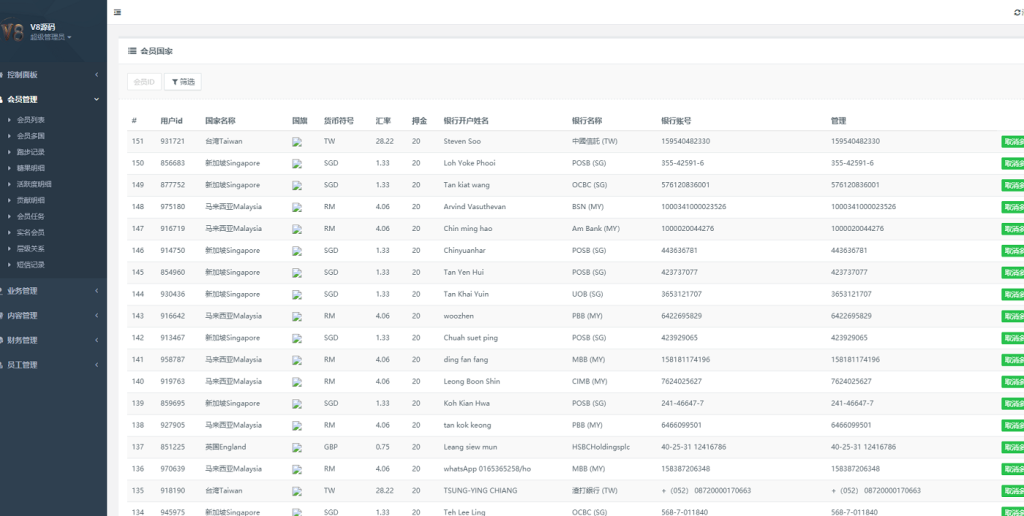Viewport: 1024px width, 516px height.
Task: Click the refresh icon at top right
Action: click(1017, 12)
